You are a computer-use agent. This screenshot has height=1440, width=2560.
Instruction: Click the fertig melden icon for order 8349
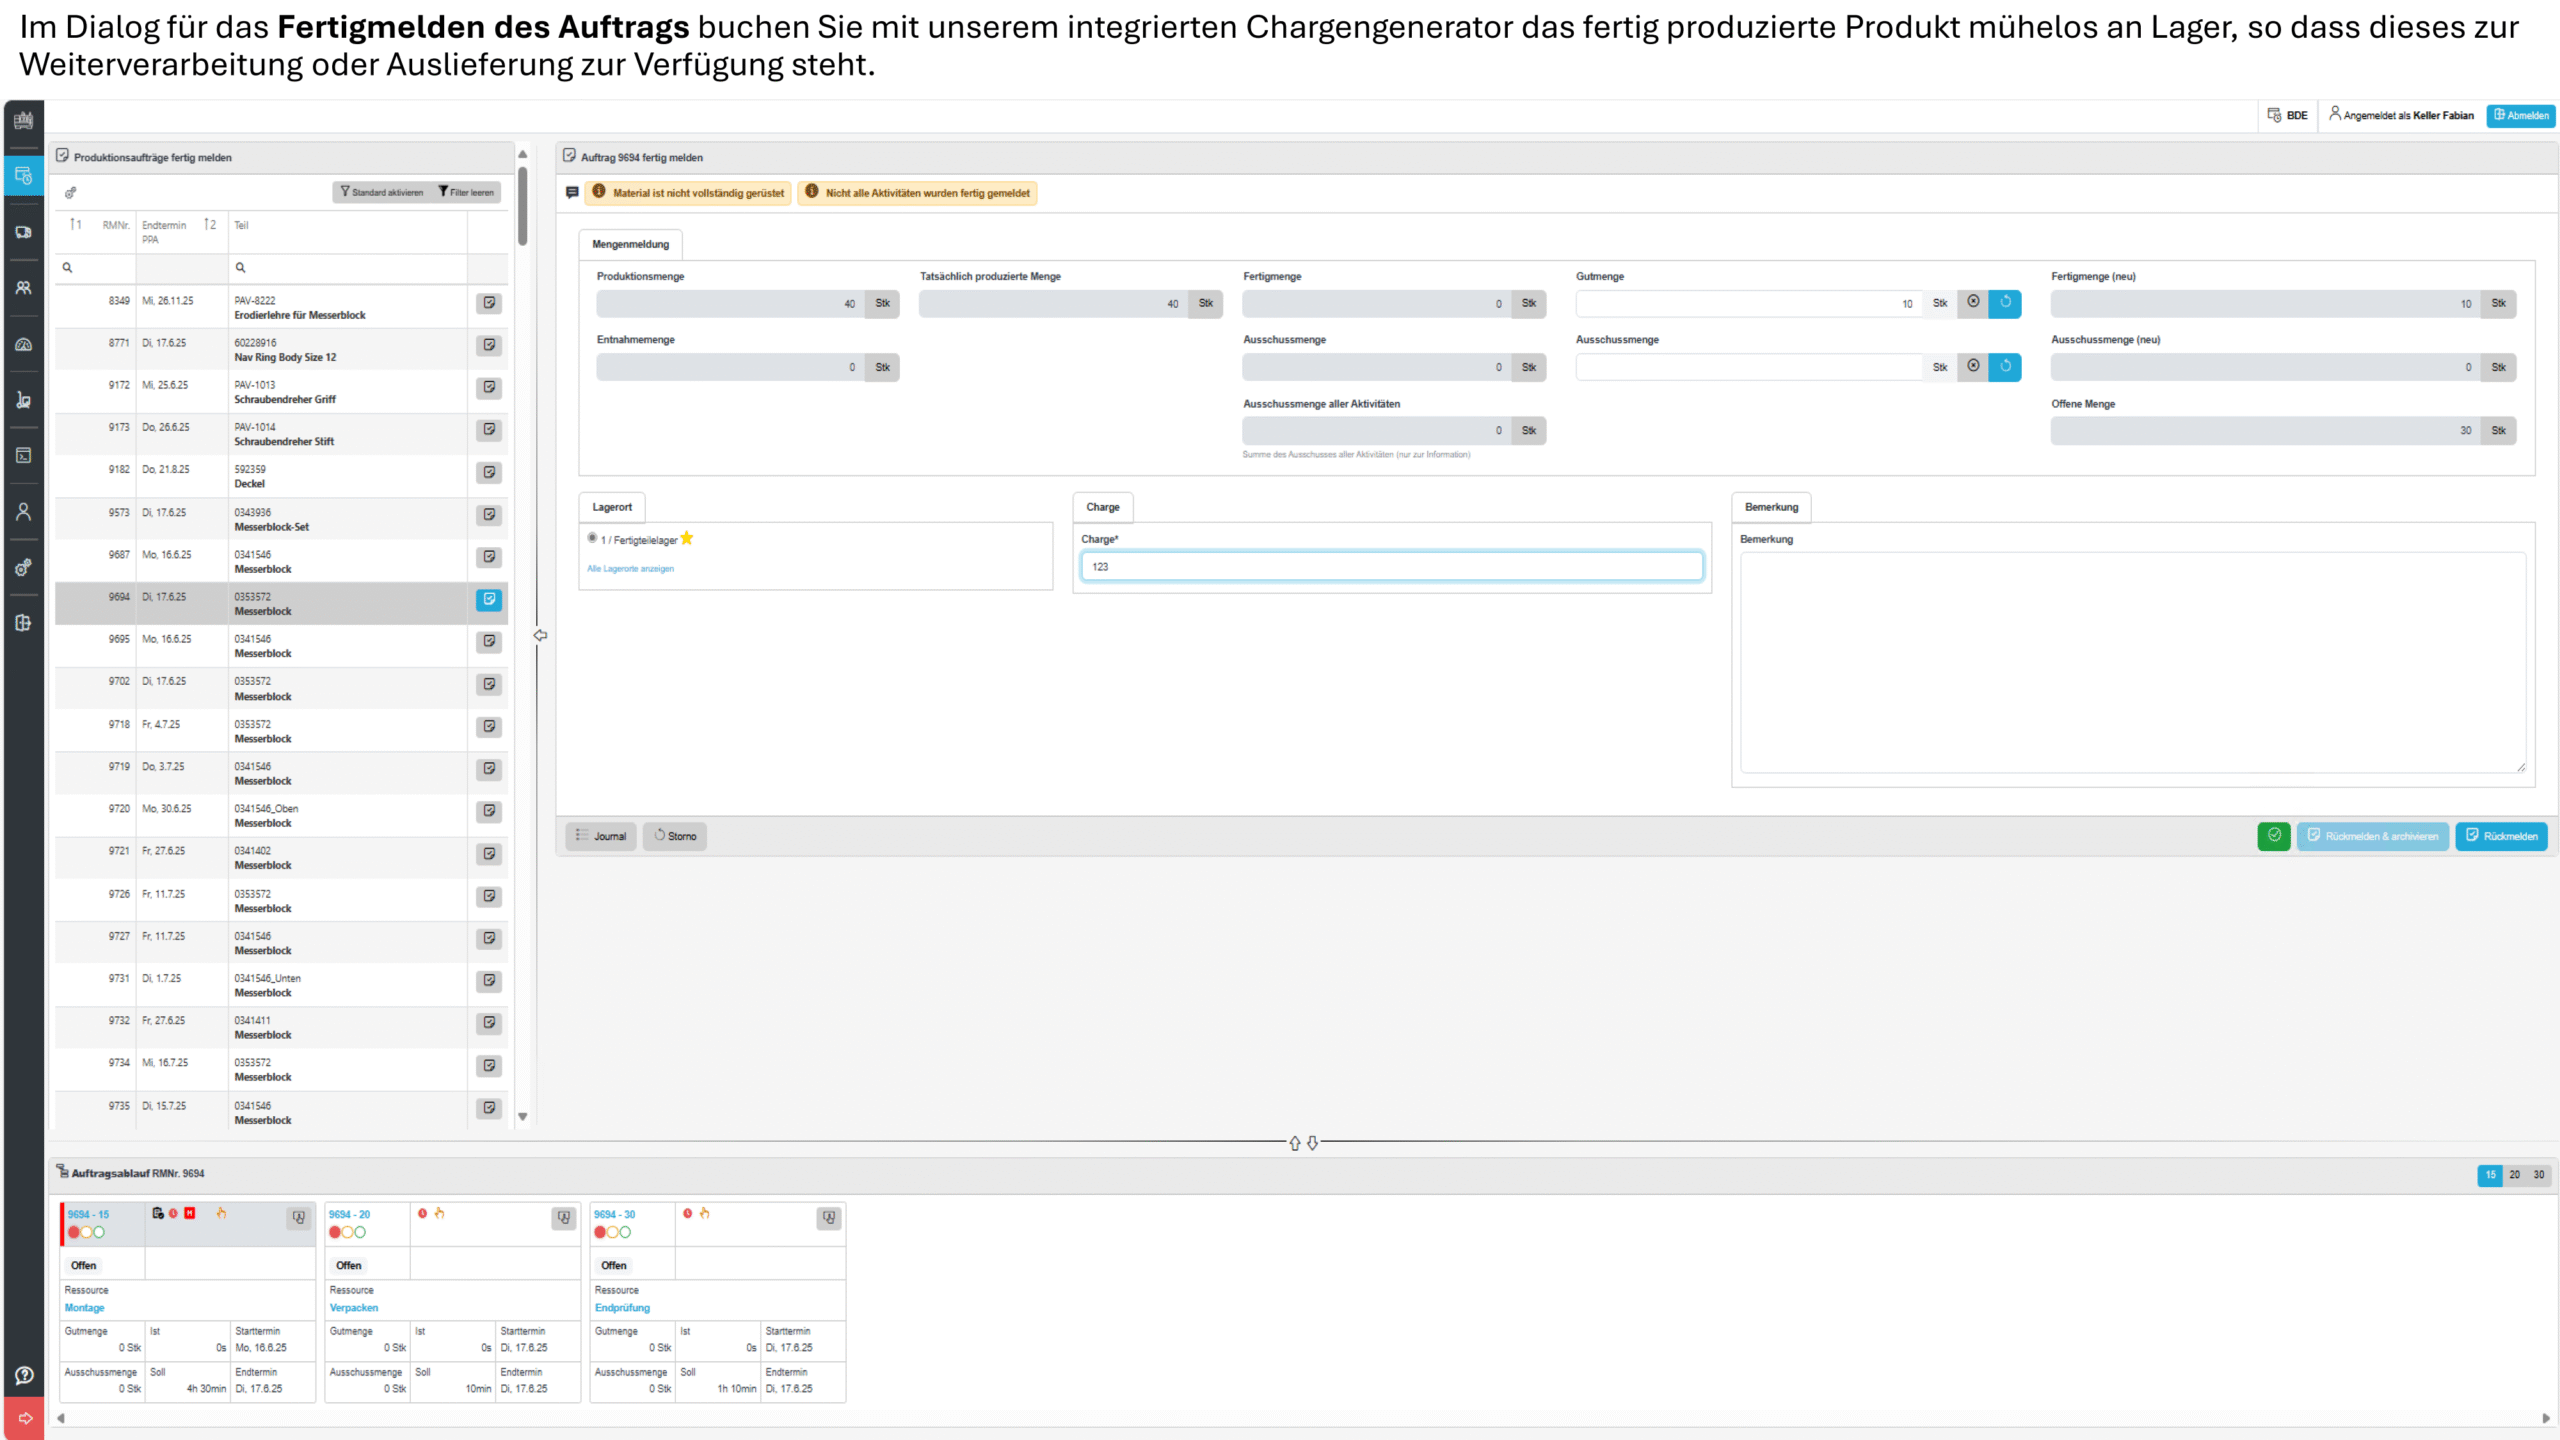(x=489, y=303)
